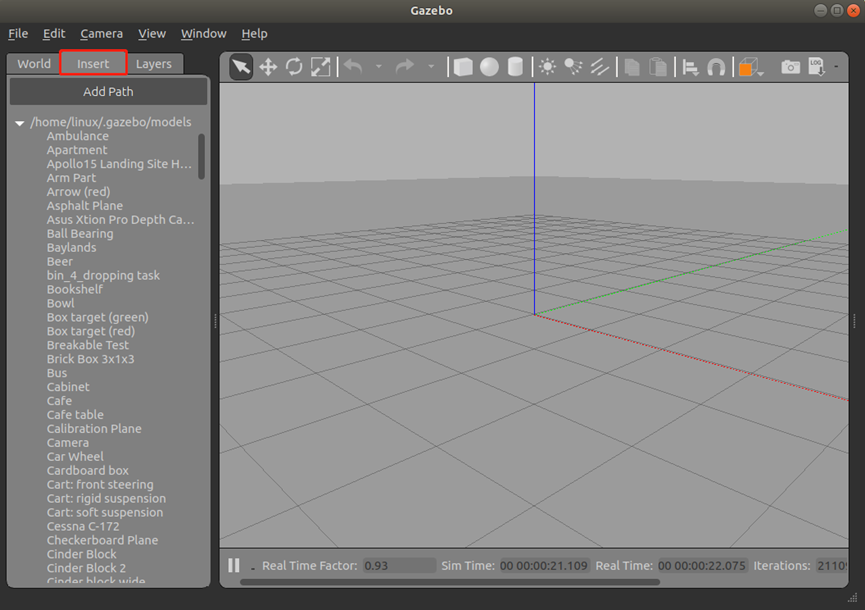Select the Cessna C-172 model
This screenshot has width=865, height=610.
[x=83, y=526]
